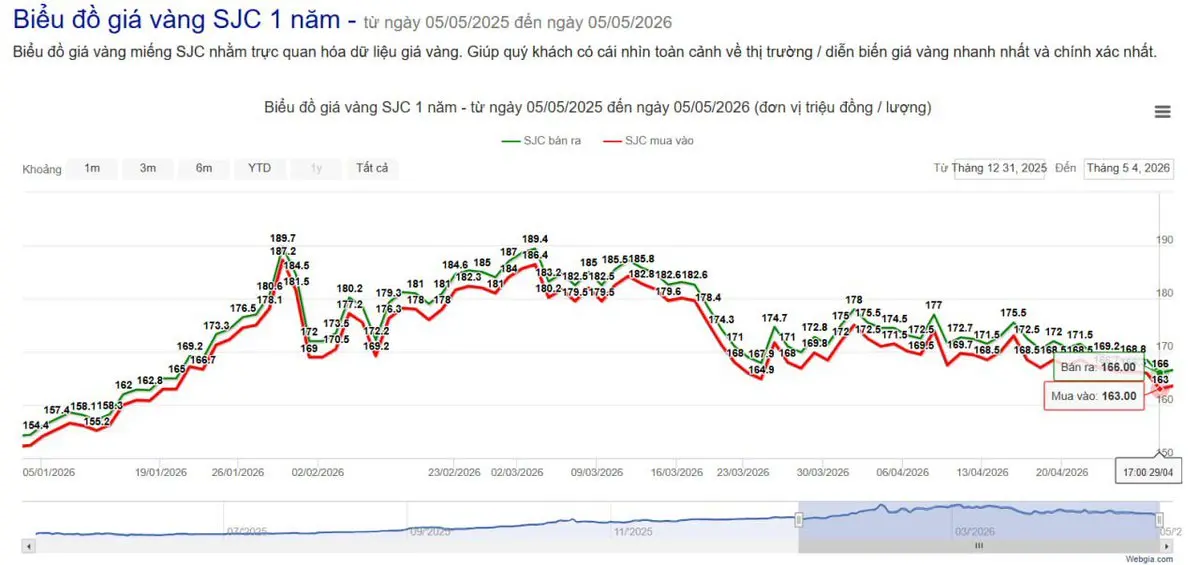Click the navigator left range handle
The width and height of the screenshot is (1199, 565).
click(798, 520)
